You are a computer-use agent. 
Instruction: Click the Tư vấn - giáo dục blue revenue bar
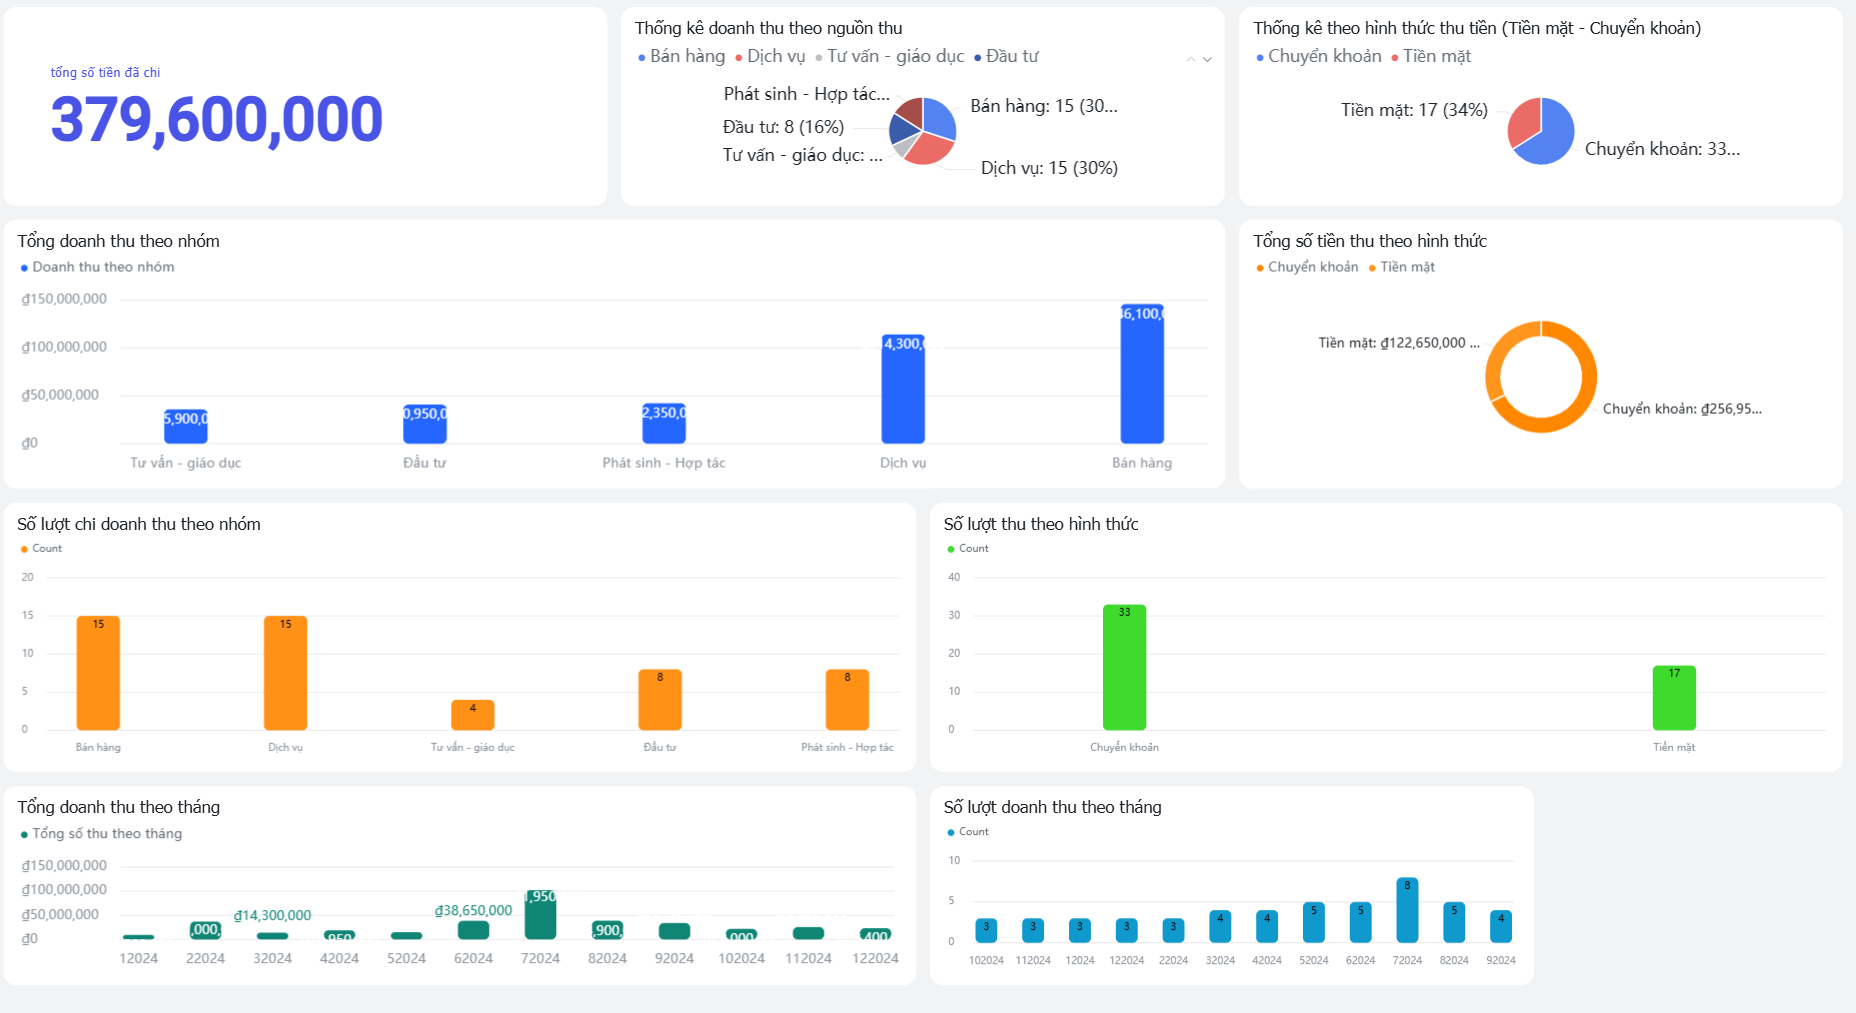(x=186, y=426)
